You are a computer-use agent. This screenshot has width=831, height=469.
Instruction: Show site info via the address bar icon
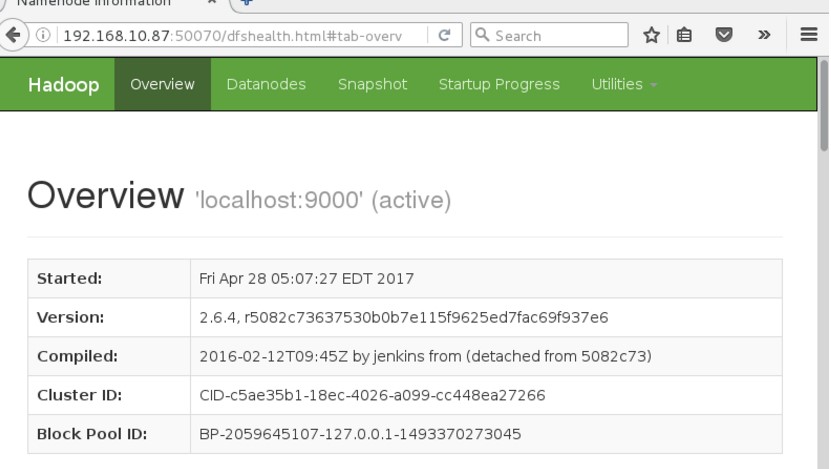(43, 35)
